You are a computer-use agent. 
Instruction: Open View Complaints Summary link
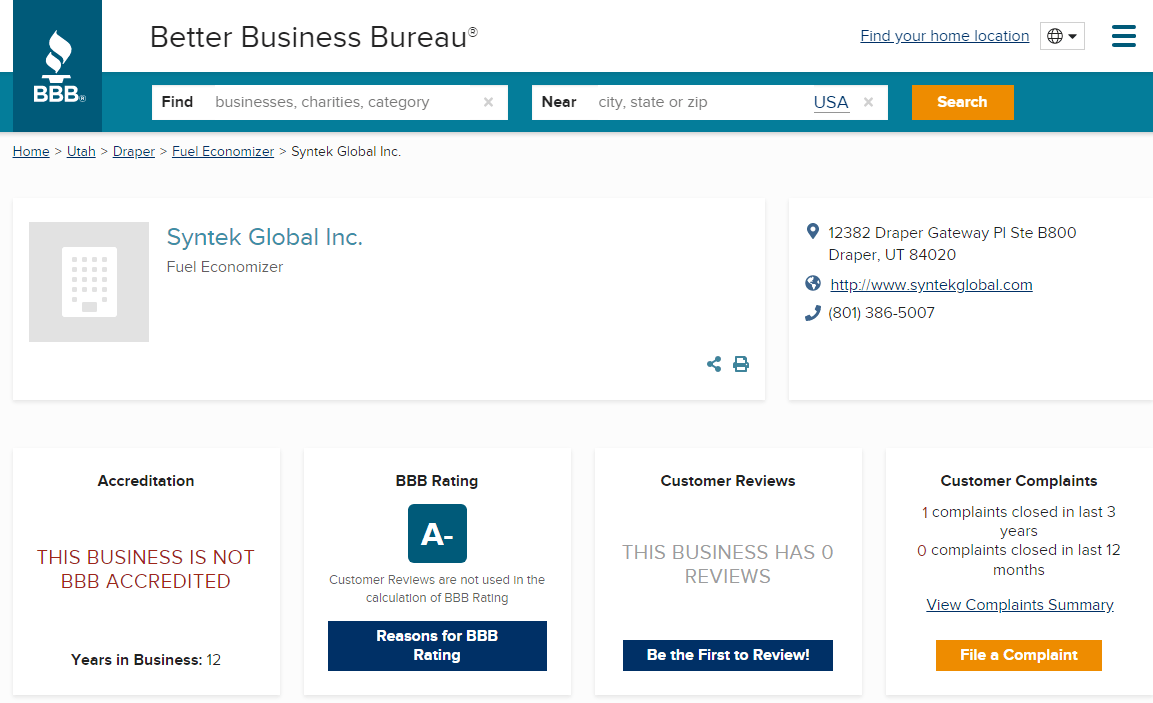click(1019, 604)
